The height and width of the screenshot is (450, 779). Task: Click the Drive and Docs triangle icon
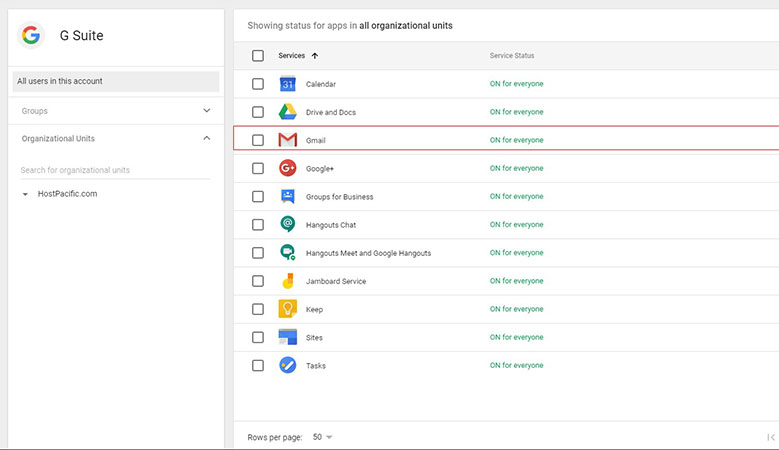288,112
